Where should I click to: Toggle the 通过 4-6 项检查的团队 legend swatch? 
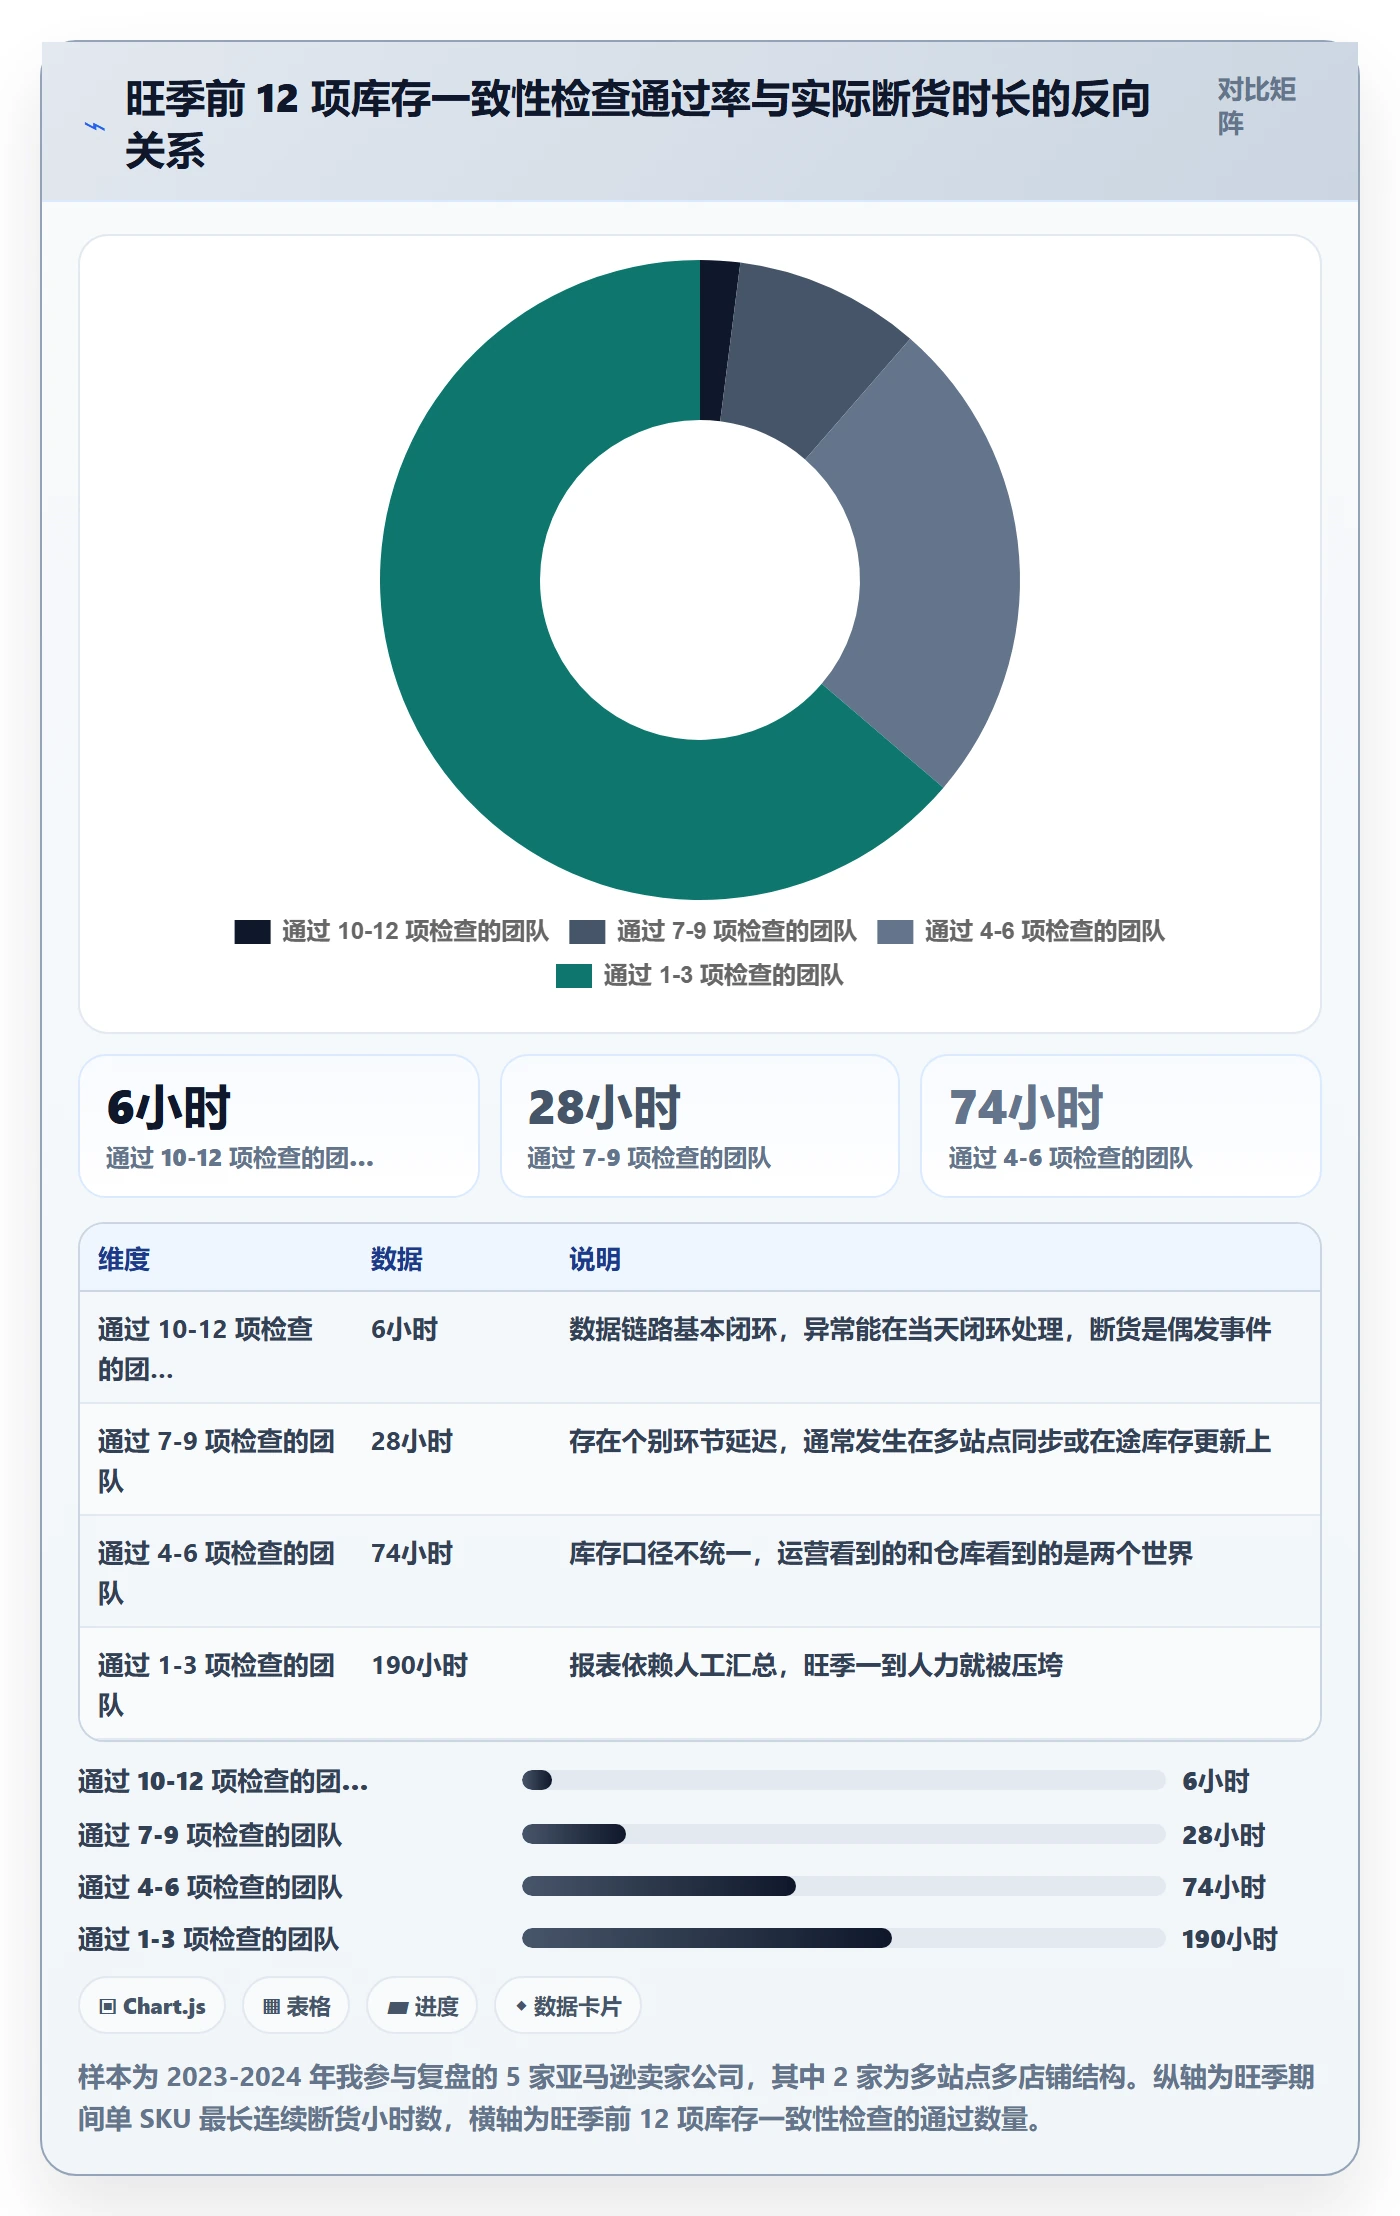click(895, 932)
